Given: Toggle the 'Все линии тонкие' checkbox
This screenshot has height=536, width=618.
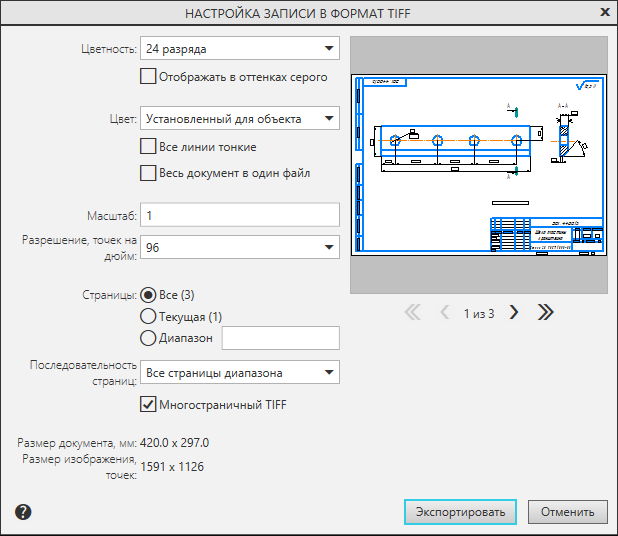Looking at the screenshot, I should point(148,147).
